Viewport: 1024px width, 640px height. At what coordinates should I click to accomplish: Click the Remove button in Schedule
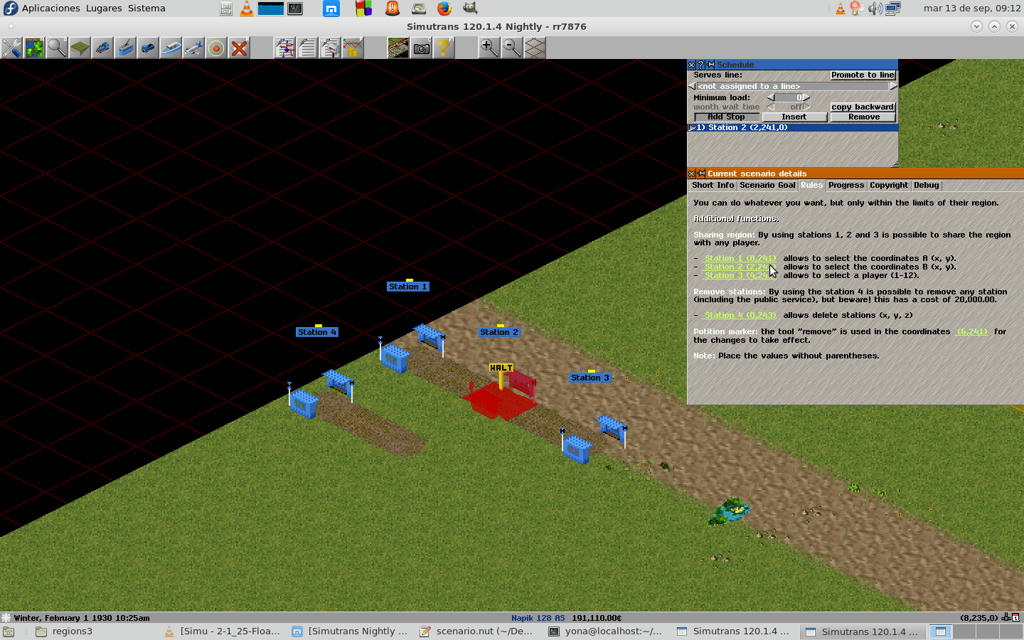click(863, 117)
